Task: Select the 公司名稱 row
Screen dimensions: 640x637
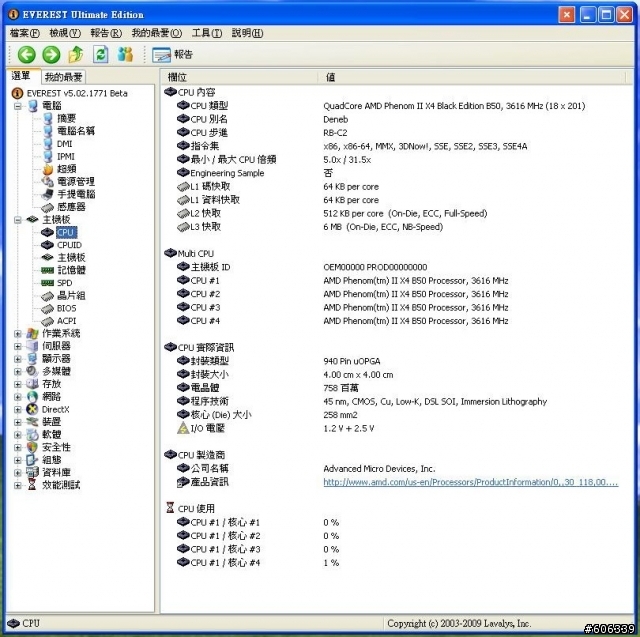Action: [x=397, y=468]
